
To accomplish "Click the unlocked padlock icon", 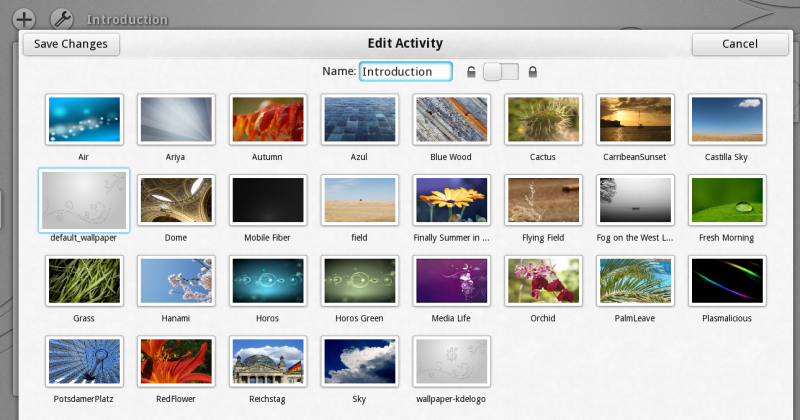I will (471, 72).
